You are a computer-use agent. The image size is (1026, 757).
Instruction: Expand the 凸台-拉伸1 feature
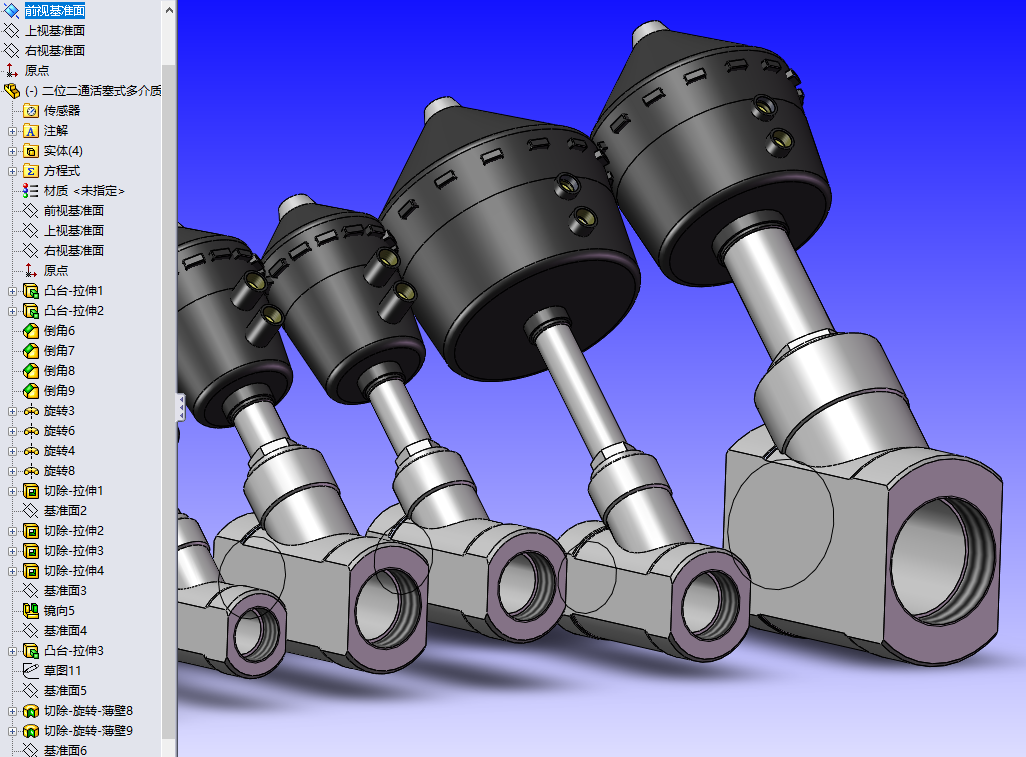[x=12, y=291]
